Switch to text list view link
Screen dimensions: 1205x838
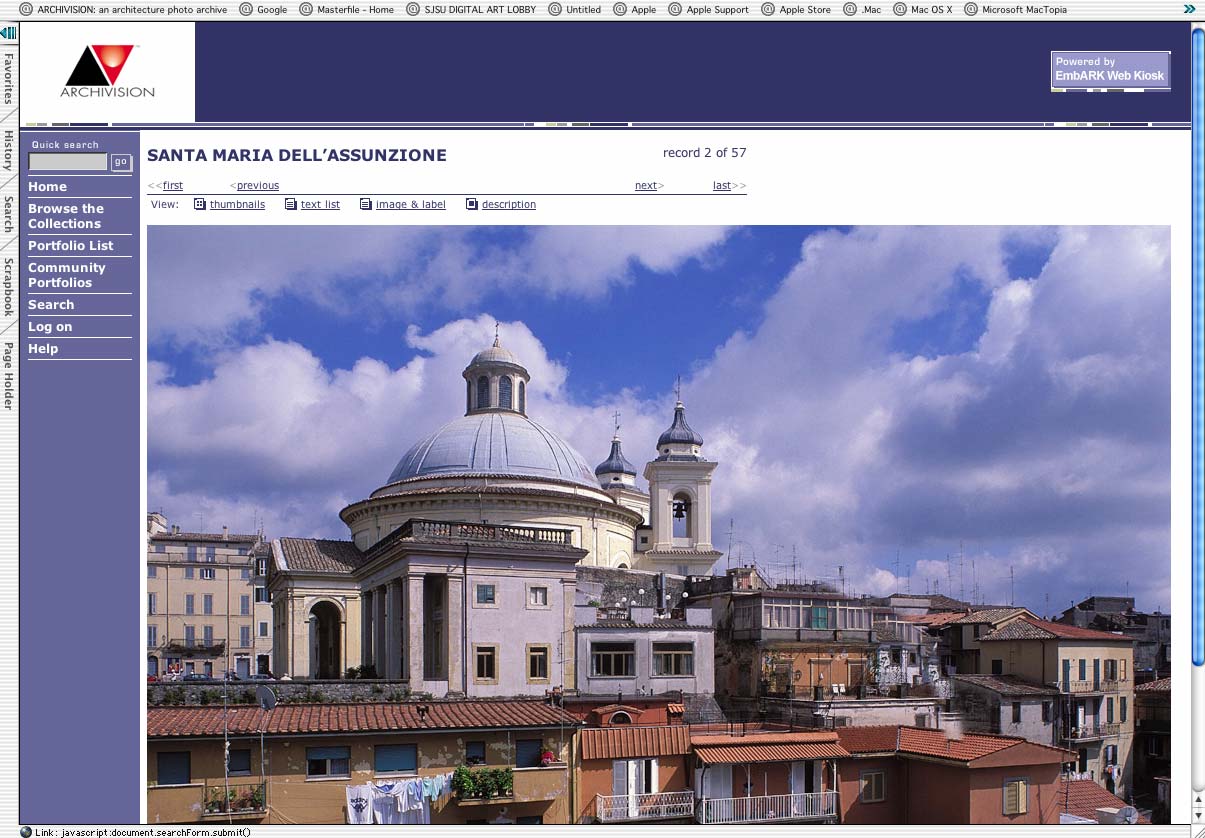click(320, 205)
